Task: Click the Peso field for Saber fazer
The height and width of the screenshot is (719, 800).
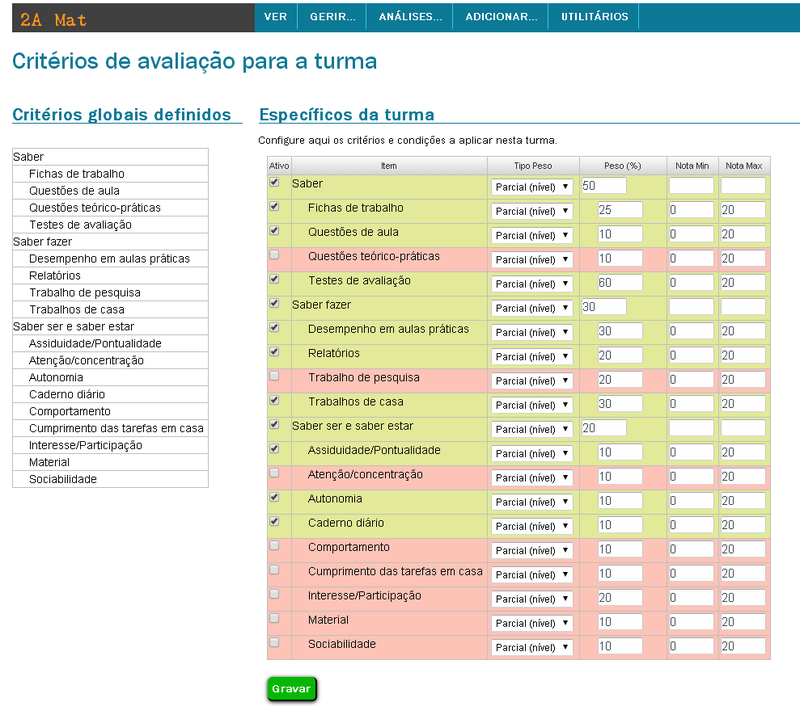Action: click(x=603, y=307)
